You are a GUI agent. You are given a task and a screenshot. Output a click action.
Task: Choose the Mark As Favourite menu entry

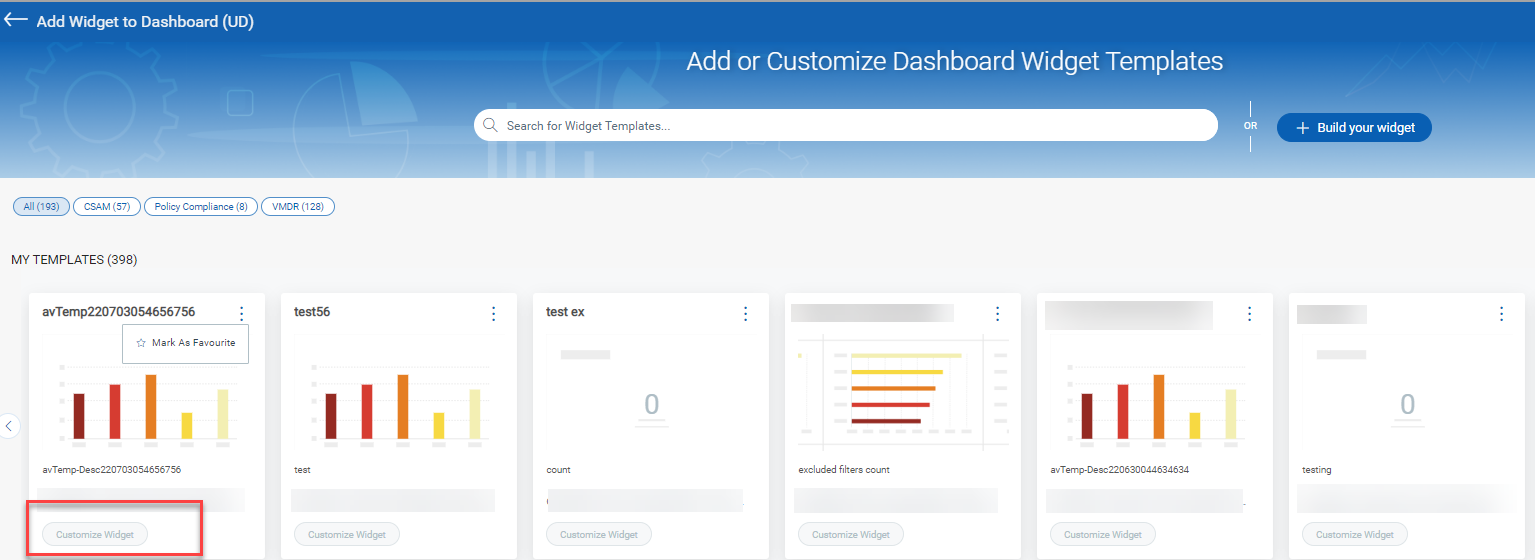tap(186, 343)
